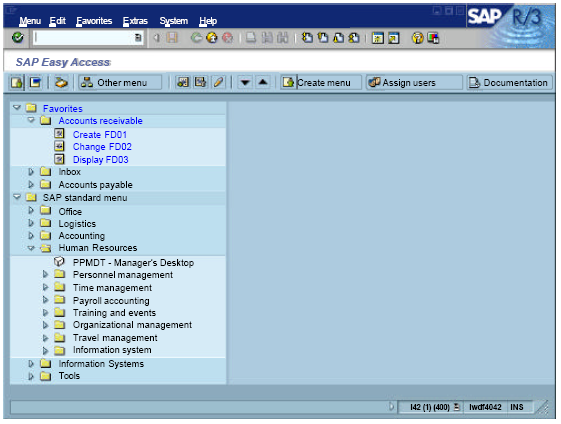This screenshot has height=424, width=561.
Task: Click the green Enter checkmark icon
Action: point(17,37)
